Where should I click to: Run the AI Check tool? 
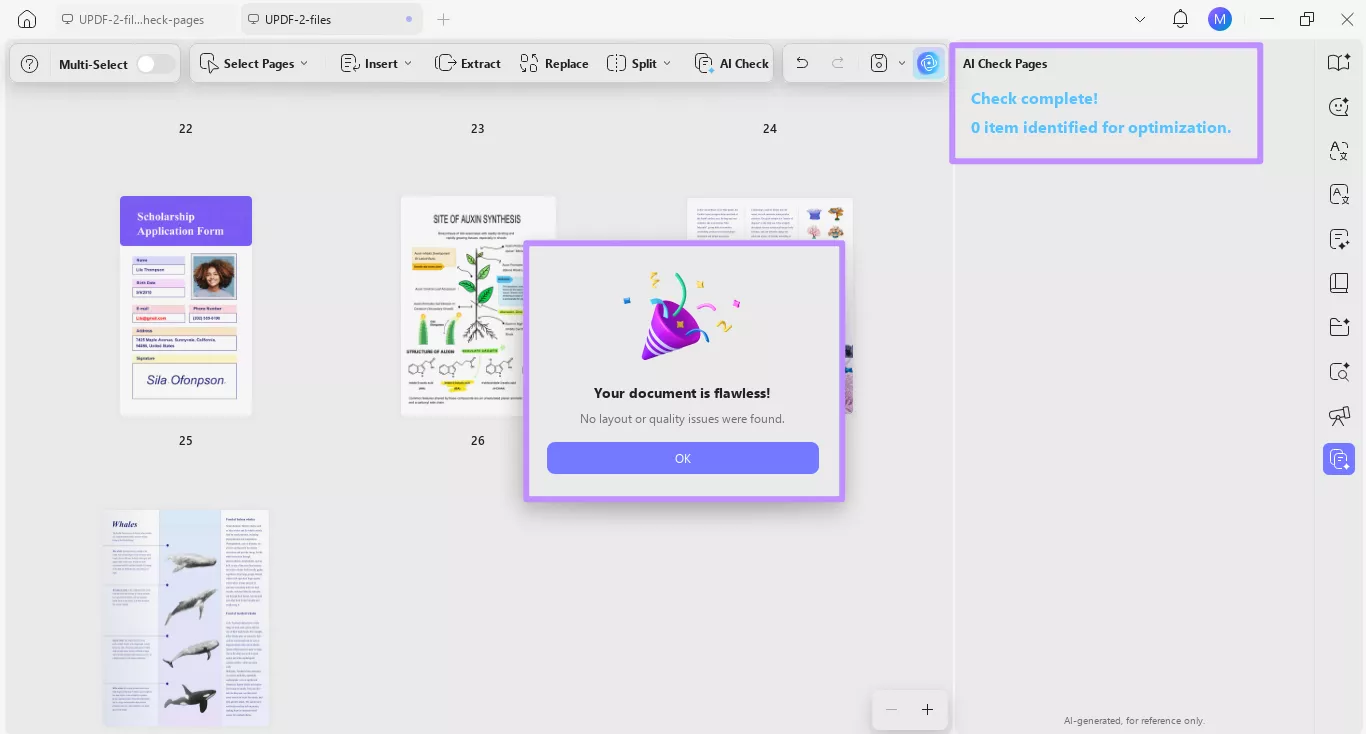(x=732, y=64)
